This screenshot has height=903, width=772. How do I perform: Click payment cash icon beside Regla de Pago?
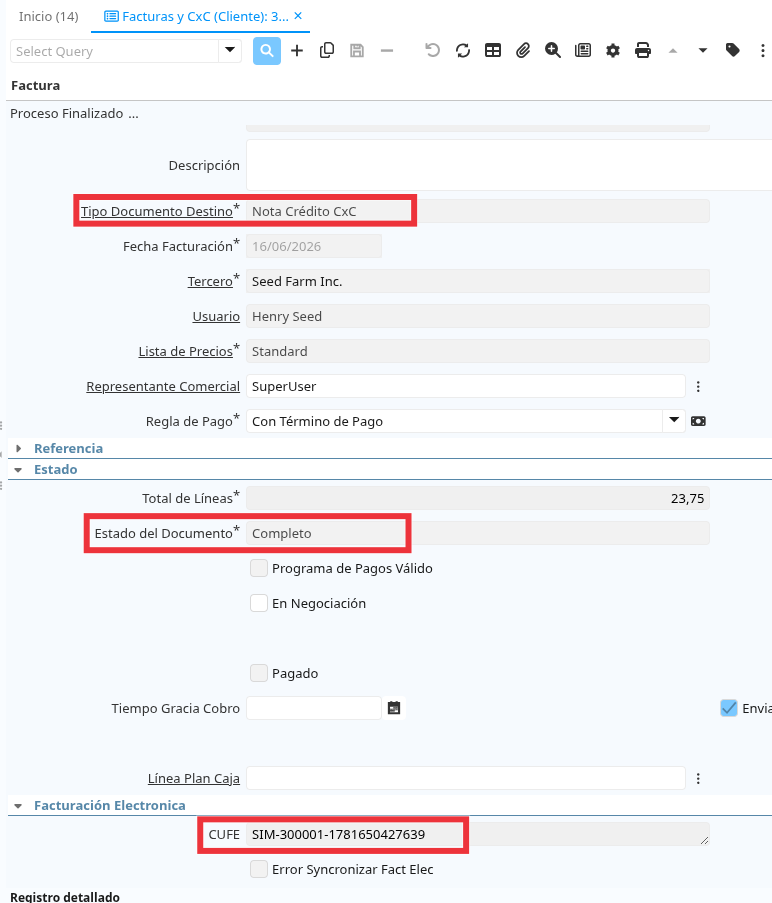click(x=698, y=422)
